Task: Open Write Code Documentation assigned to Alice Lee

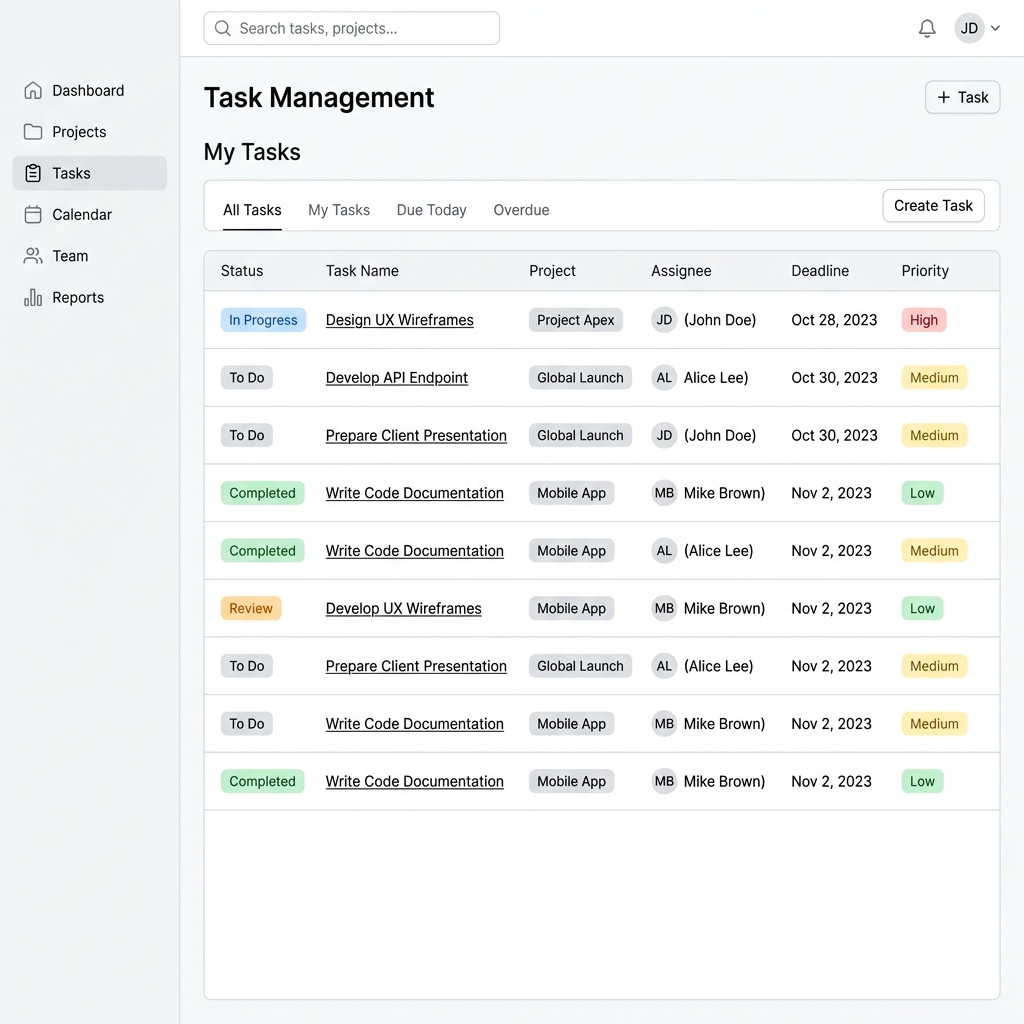Action: [415, 551]
